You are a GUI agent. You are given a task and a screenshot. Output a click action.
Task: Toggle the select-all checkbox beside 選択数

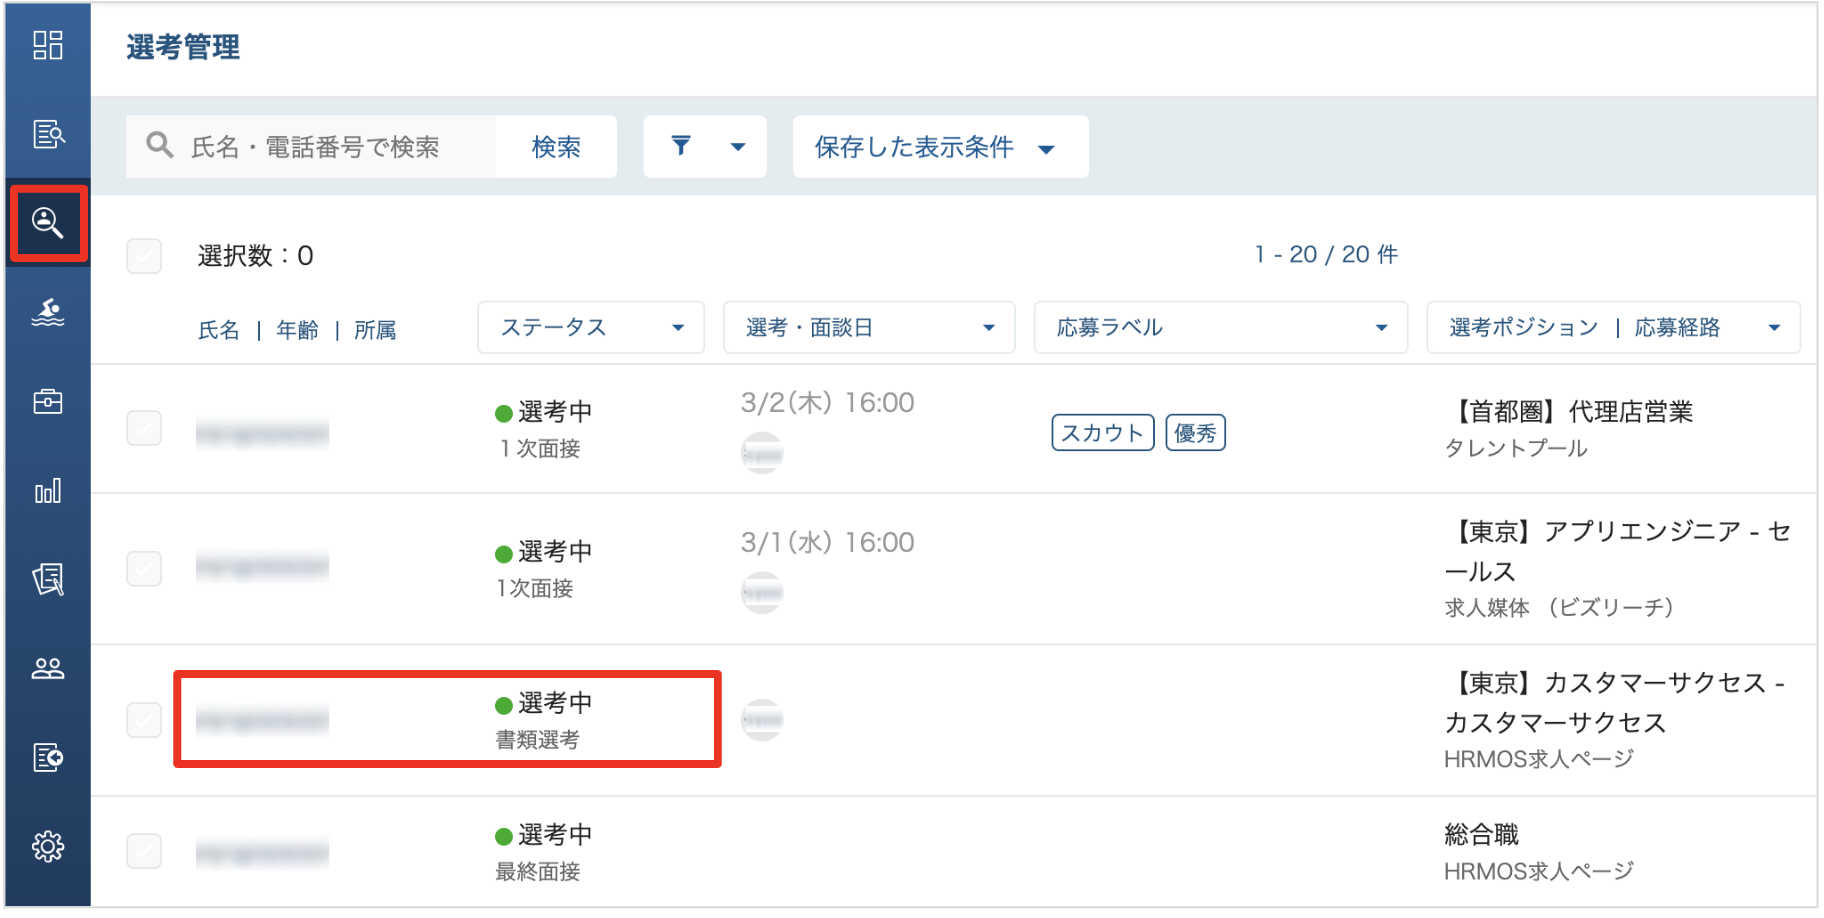point(144,256)
